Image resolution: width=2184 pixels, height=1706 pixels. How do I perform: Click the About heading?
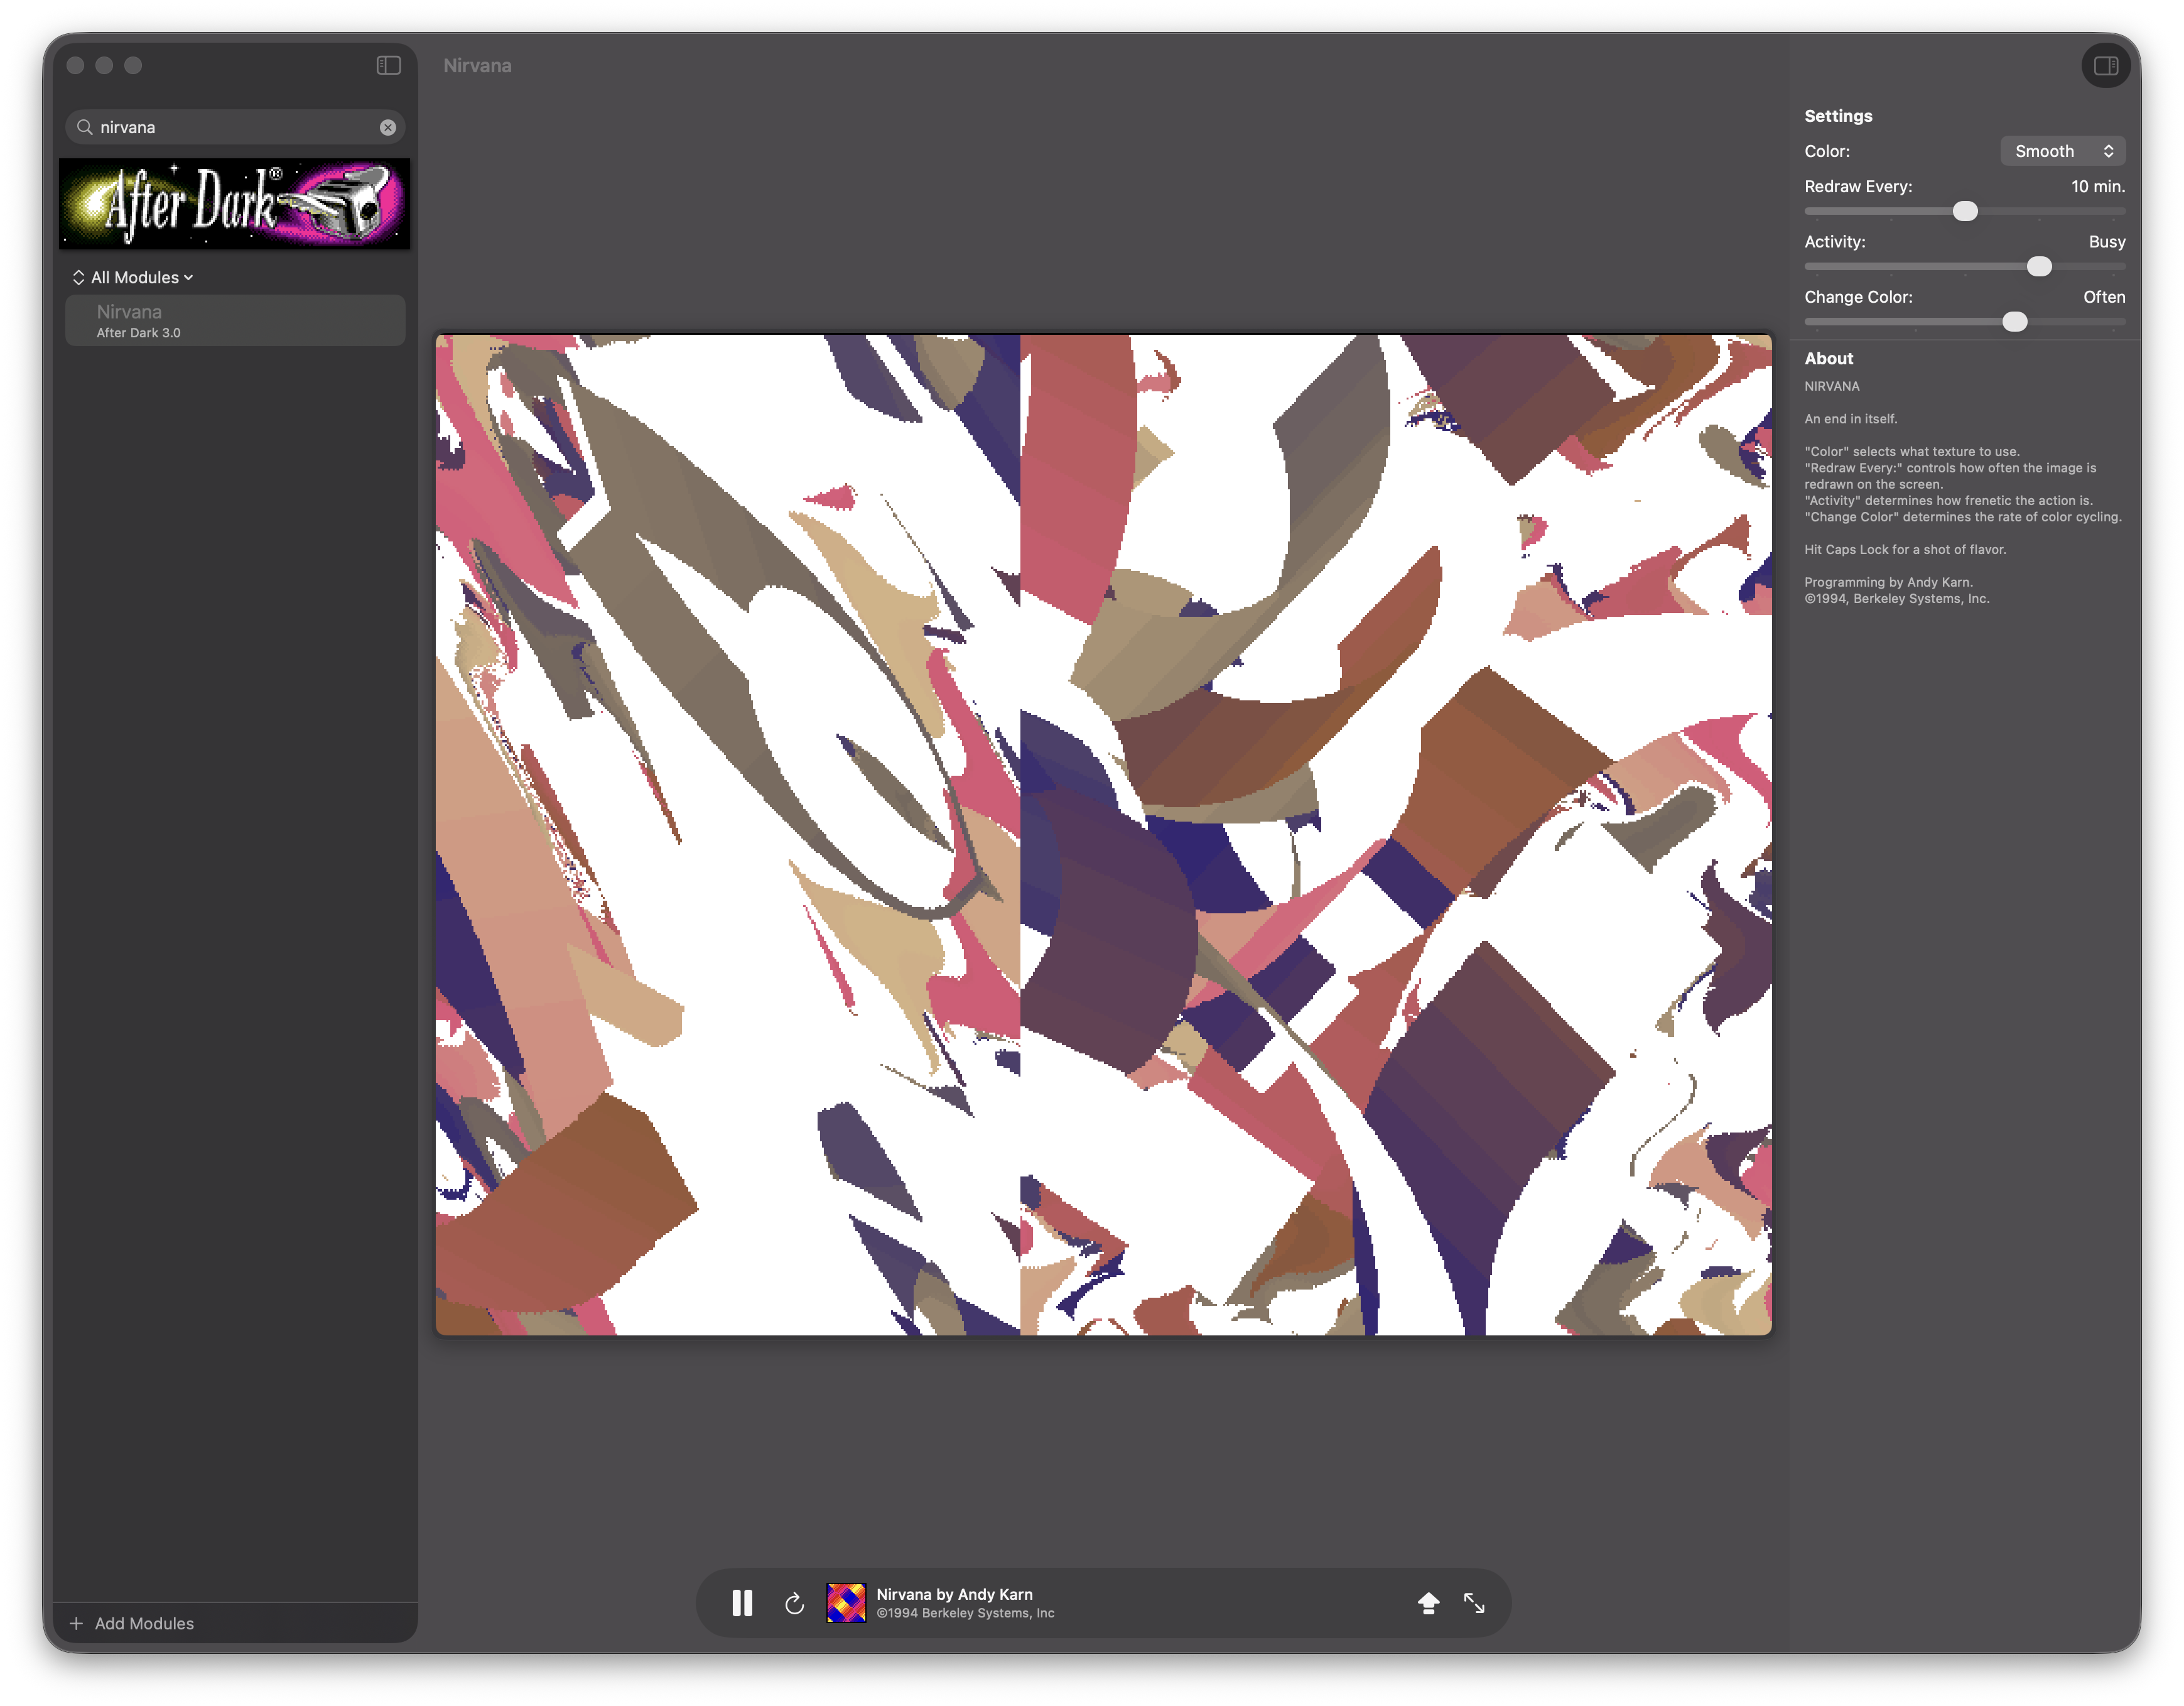tap(1828, 358)
